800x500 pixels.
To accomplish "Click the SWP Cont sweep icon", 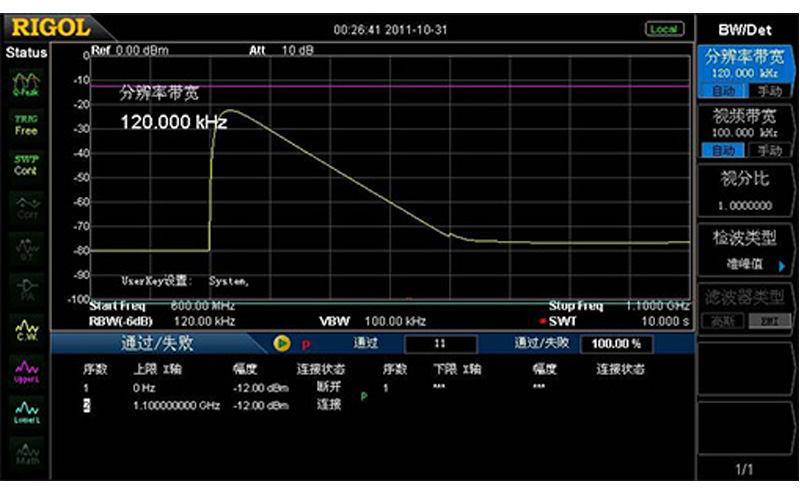I will [25, 165].
